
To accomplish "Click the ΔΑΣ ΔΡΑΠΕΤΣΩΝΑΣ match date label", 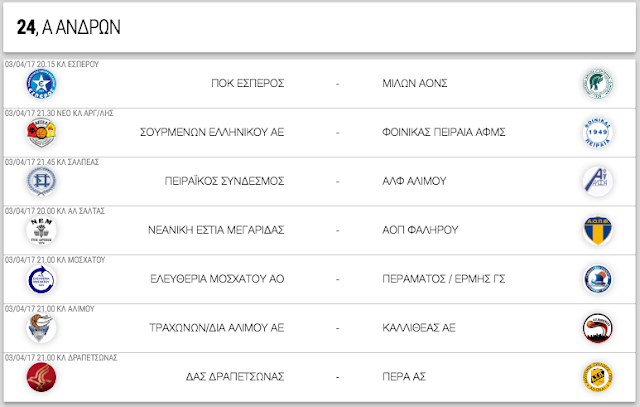I will (61, 358).
